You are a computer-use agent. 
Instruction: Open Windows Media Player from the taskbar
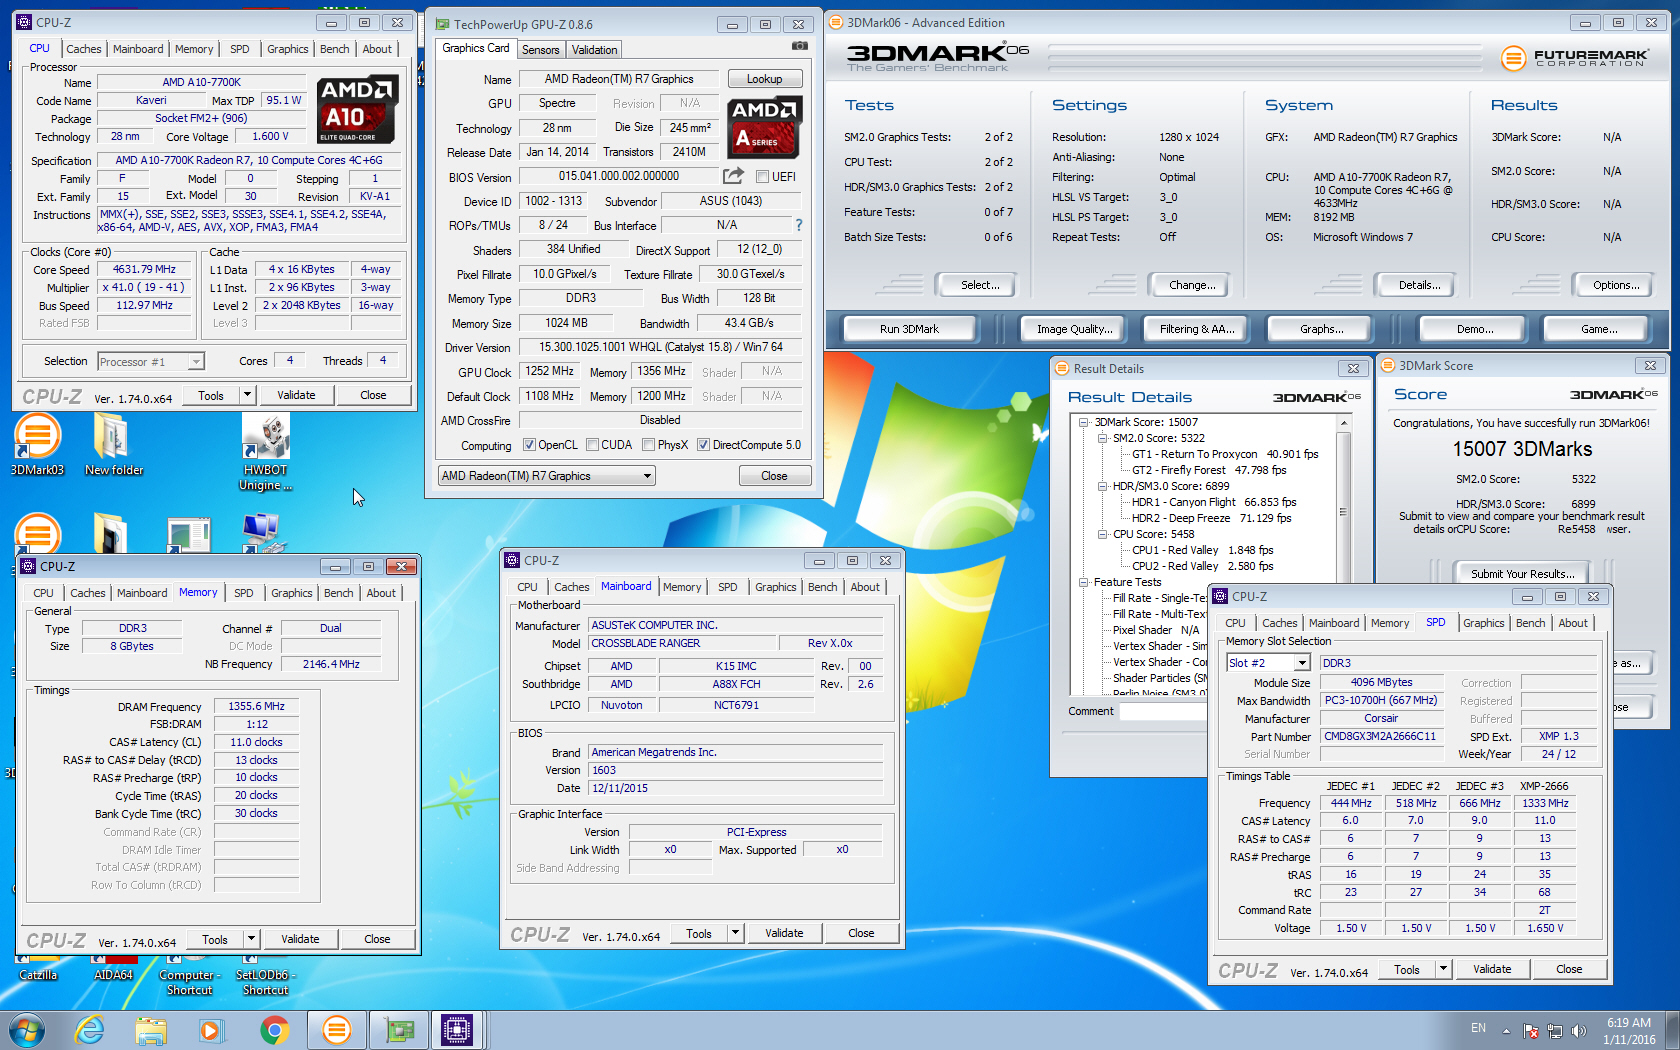click(x=210, y=1030)
